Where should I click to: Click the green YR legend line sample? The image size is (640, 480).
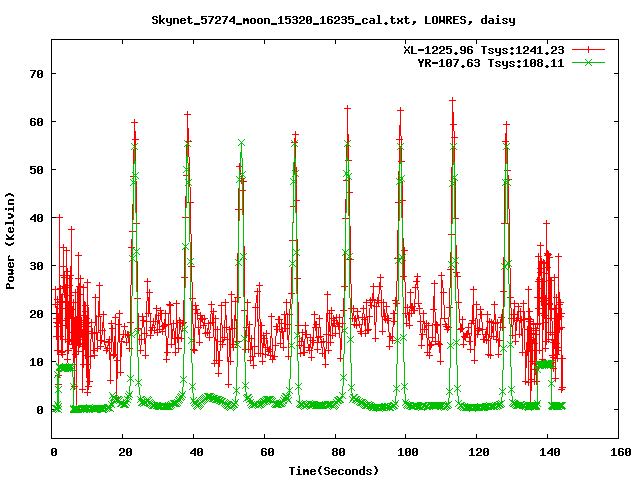(x=588, y=63)
